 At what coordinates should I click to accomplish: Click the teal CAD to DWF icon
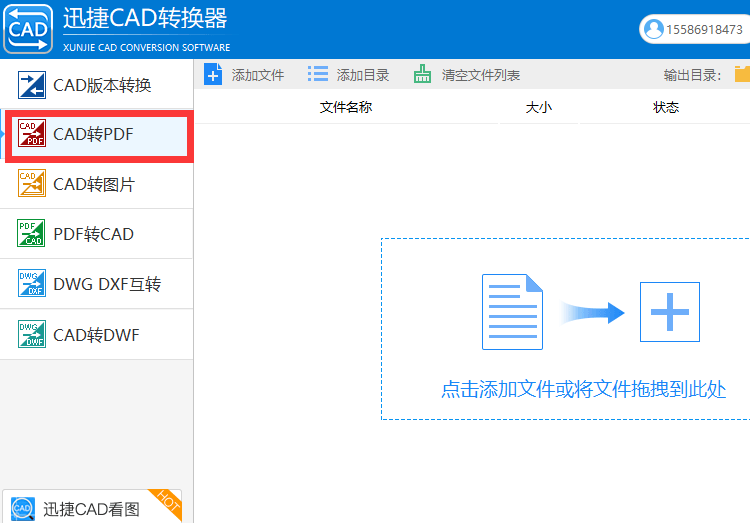(32, 334)
